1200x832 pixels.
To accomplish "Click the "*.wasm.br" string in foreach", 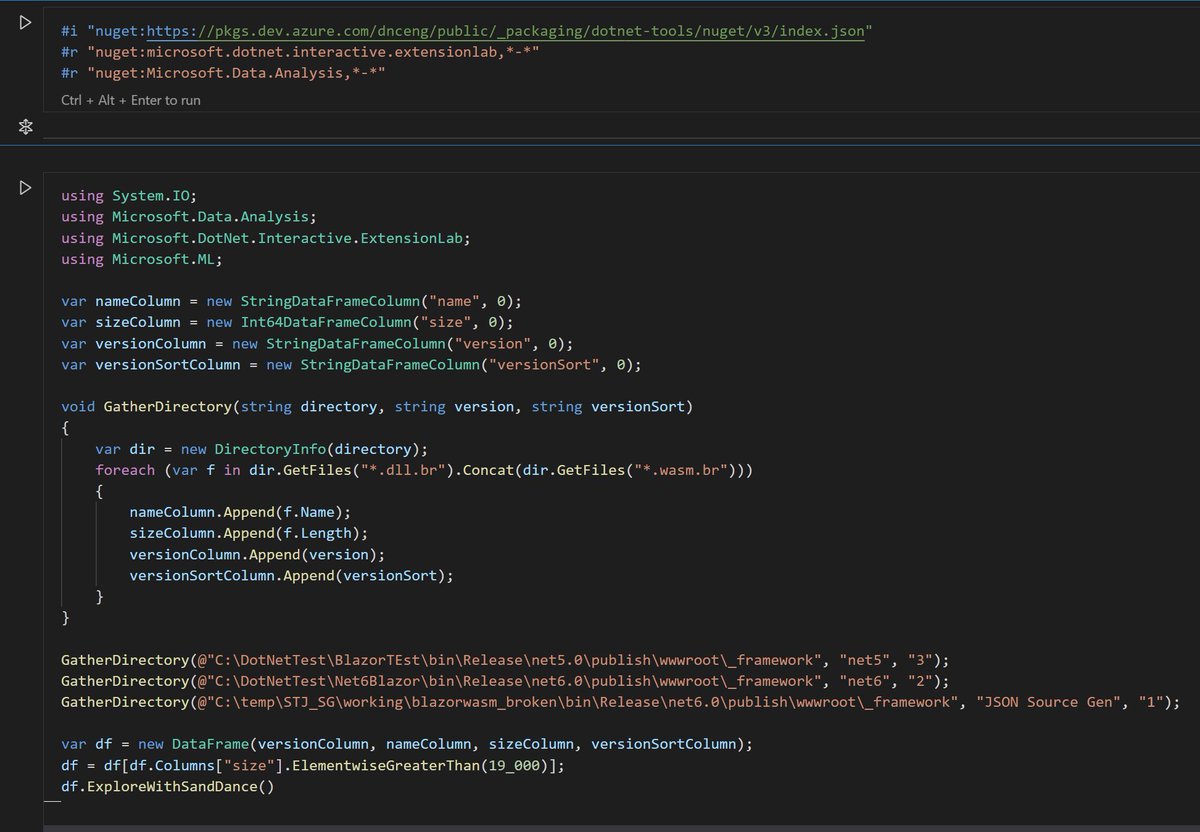I will click(679, 470).
